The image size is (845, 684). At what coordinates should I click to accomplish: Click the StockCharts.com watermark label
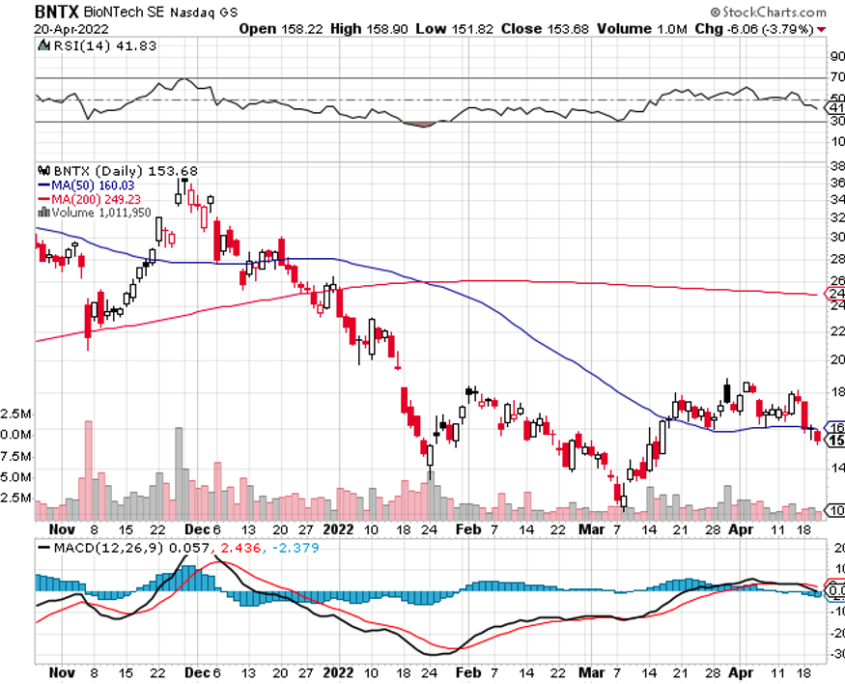coord(768,12)
